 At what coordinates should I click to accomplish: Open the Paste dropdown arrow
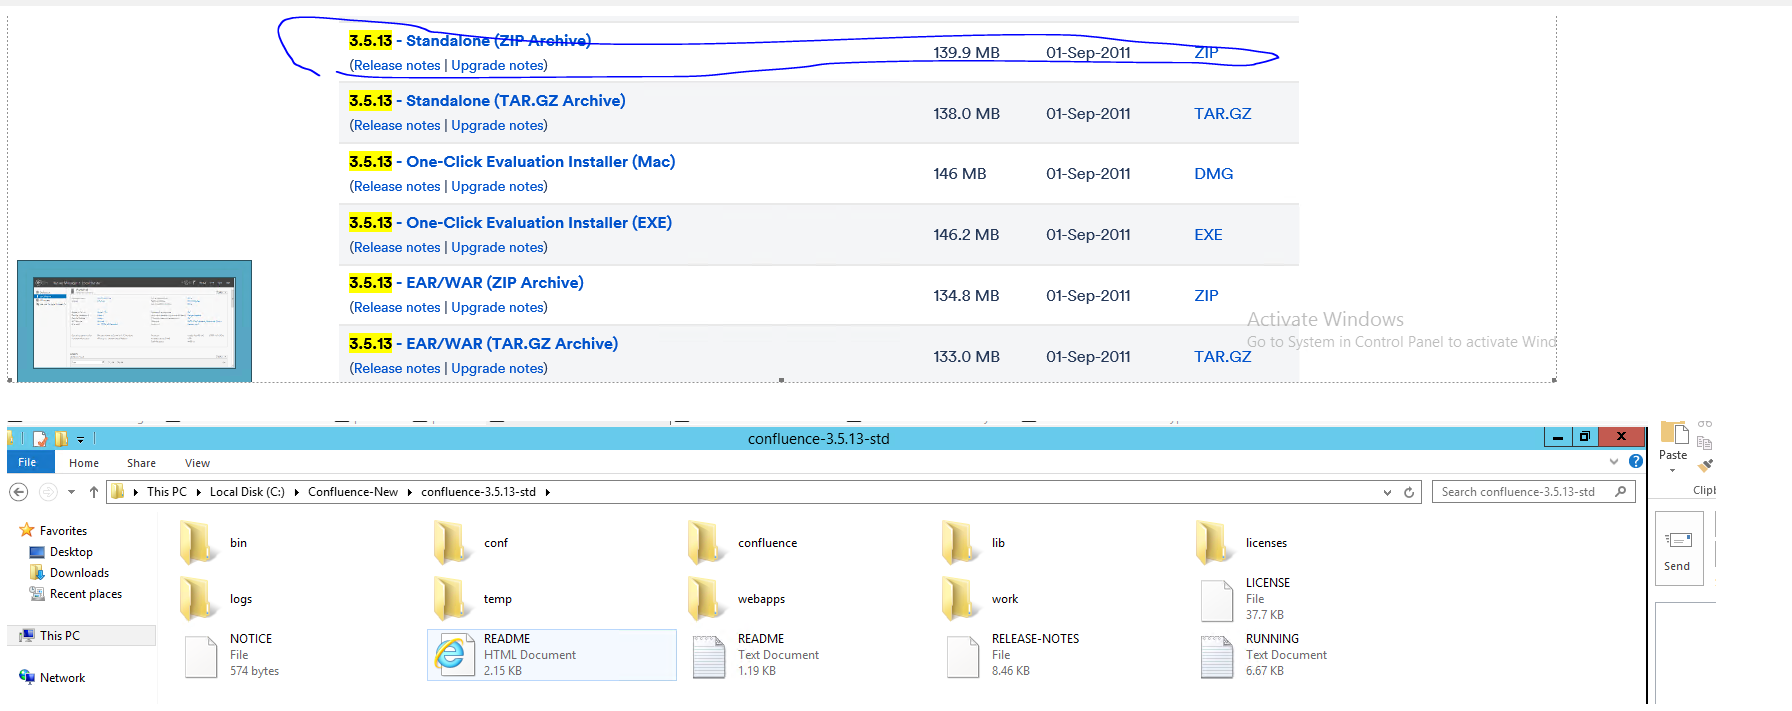point(1672,470)
